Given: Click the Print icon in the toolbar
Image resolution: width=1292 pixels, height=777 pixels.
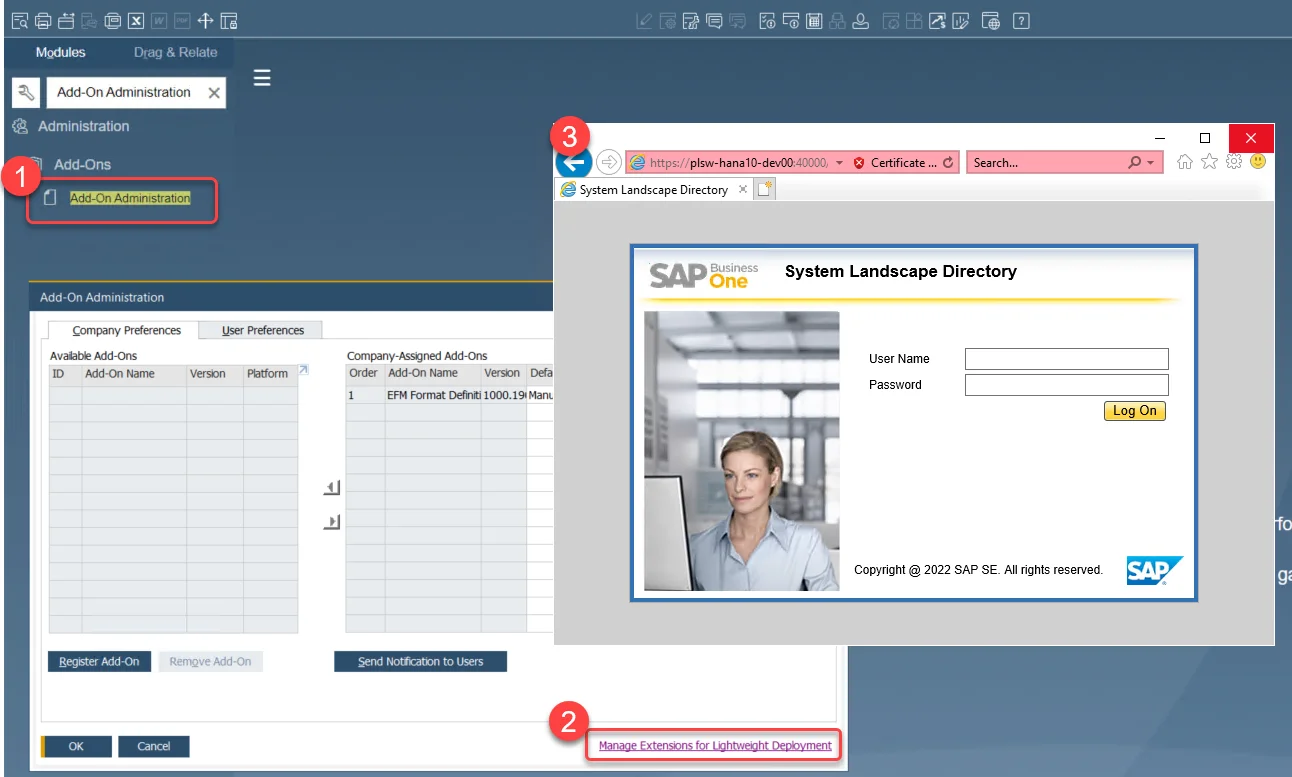Looking at the screenshot, I should click(42, 20).
